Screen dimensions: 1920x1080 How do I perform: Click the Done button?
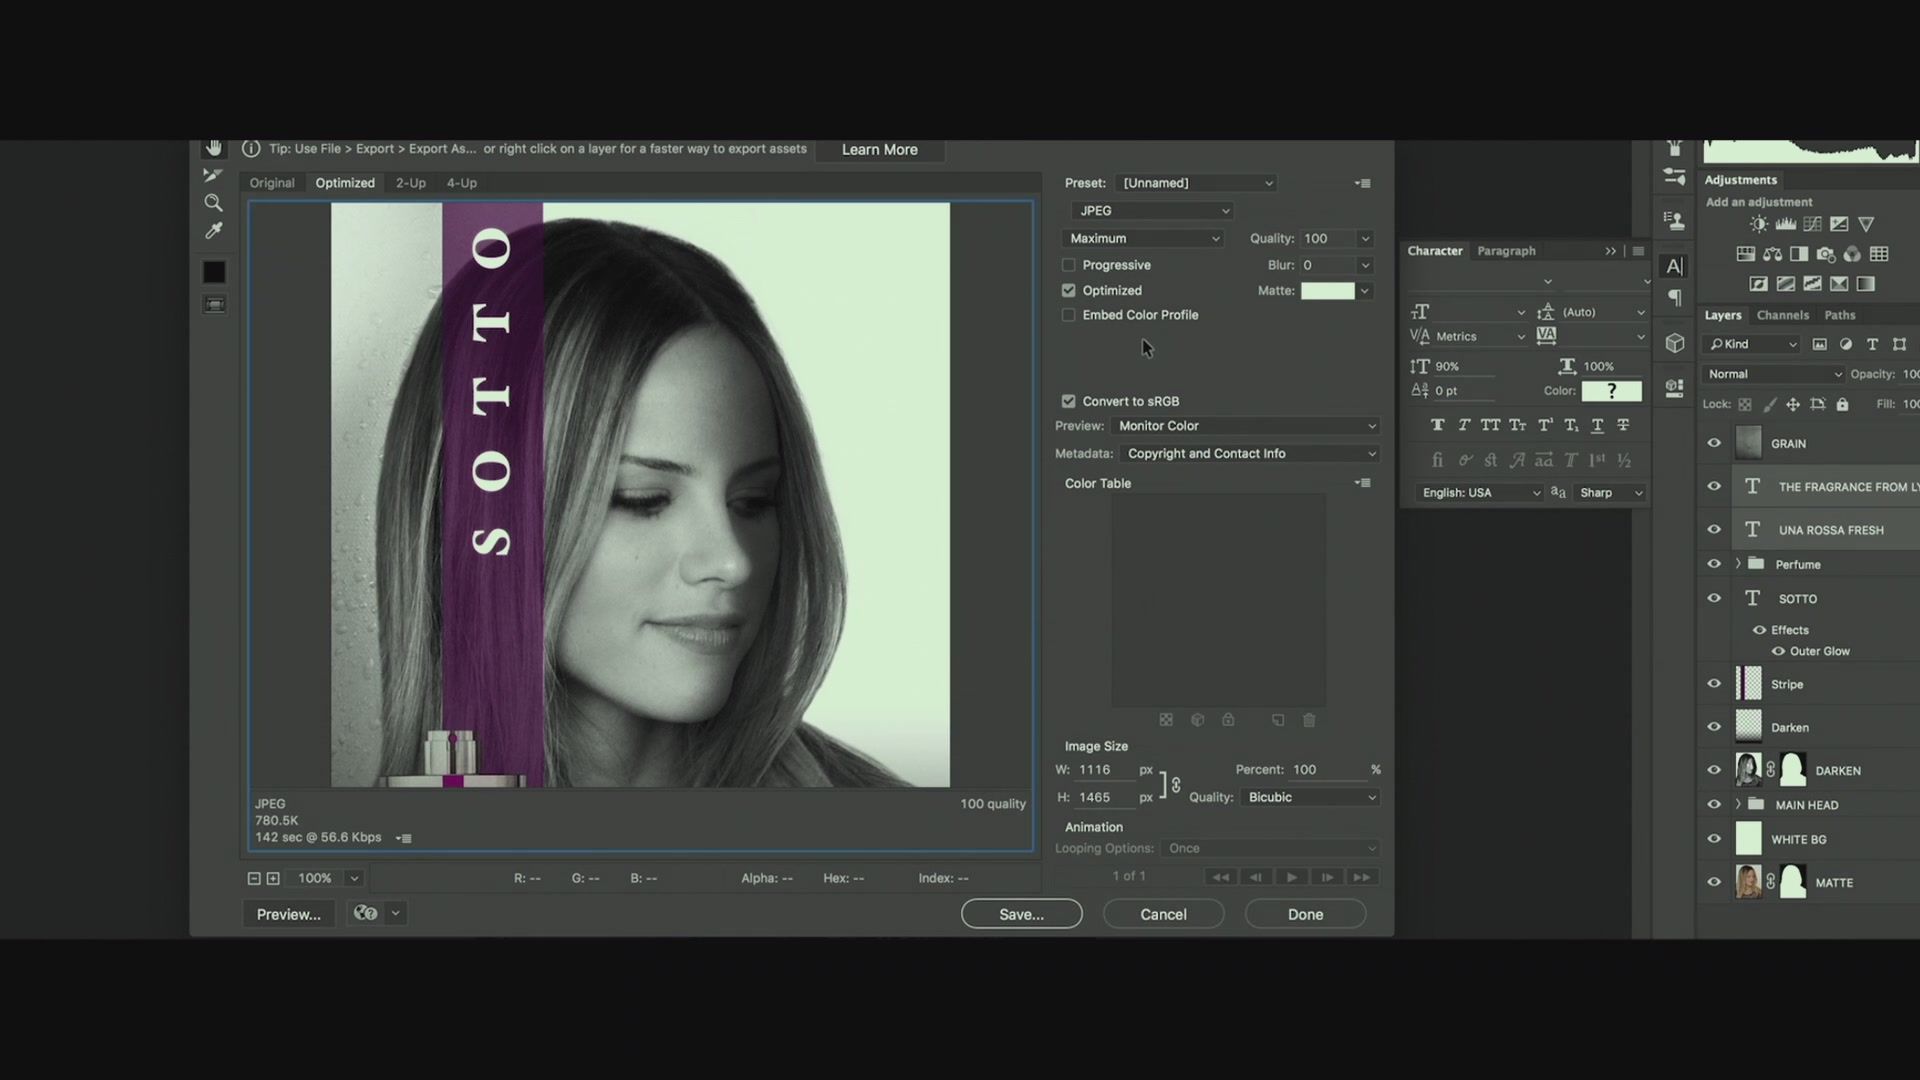point(1305,914)
